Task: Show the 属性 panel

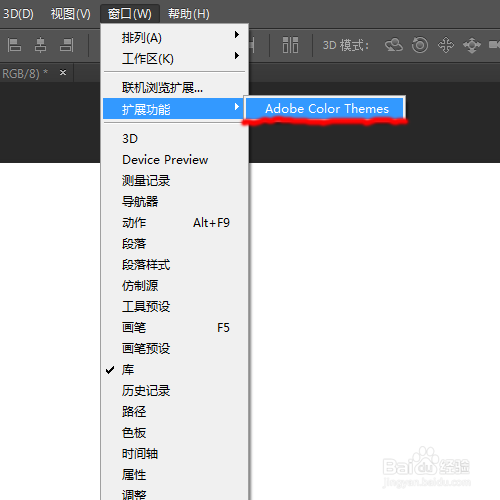Action: (175, 475)
